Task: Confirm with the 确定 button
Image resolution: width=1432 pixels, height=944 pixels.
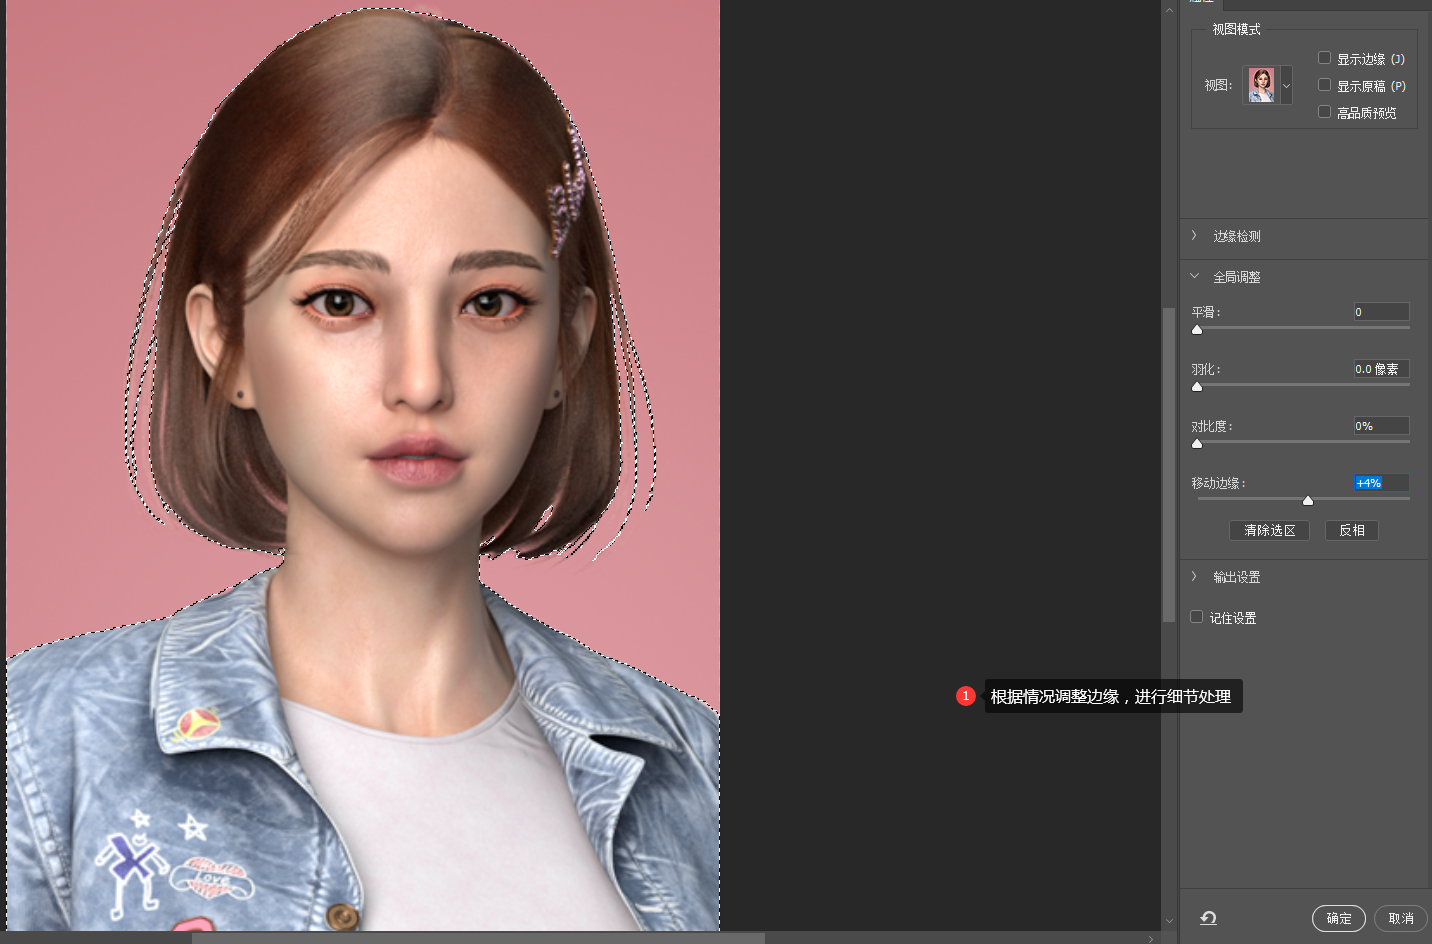Action: point(1338,918)
